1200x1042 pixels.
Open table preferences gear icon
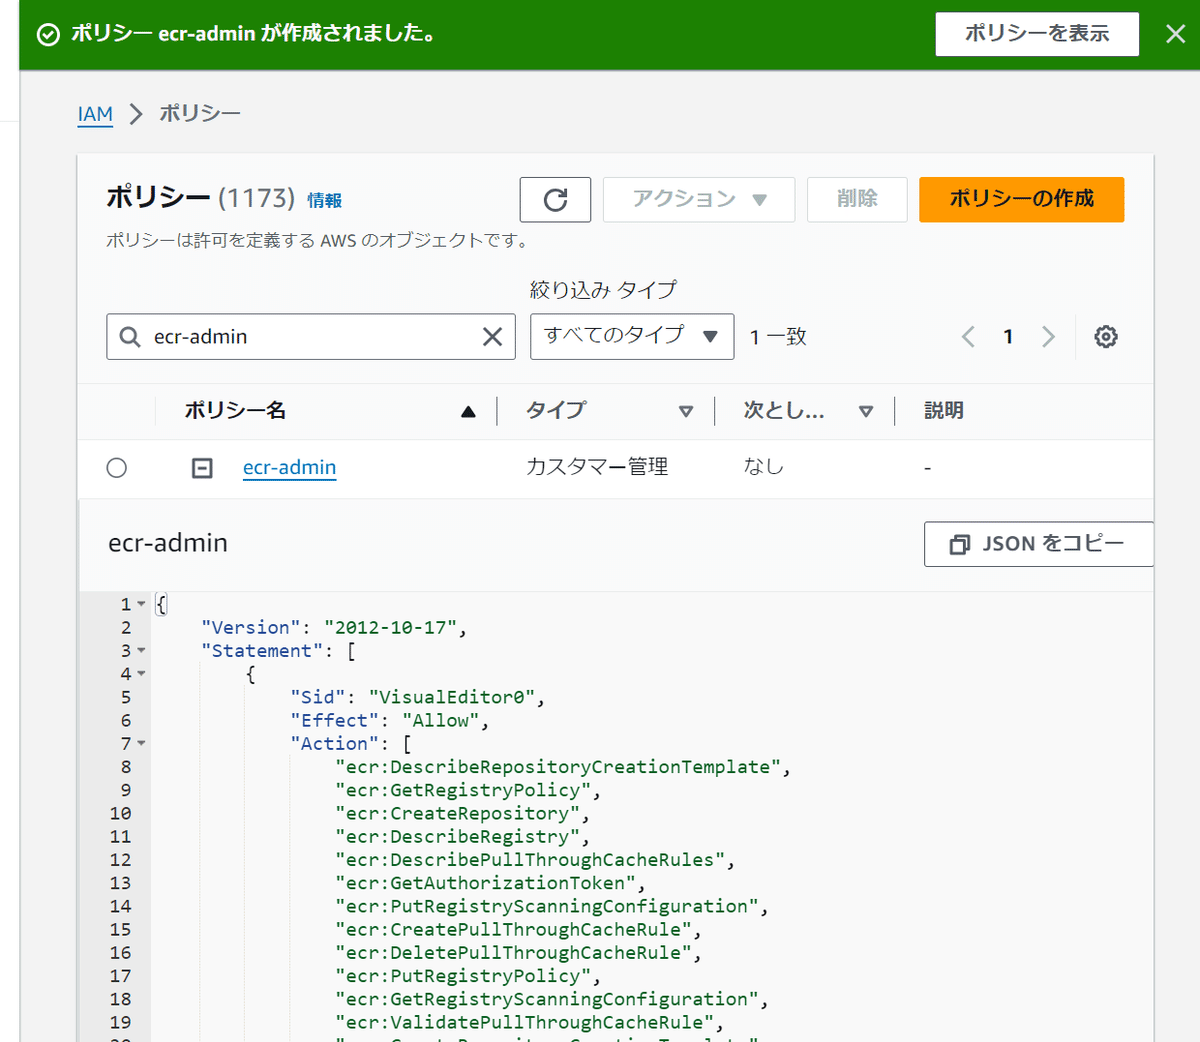[1106, 337]
